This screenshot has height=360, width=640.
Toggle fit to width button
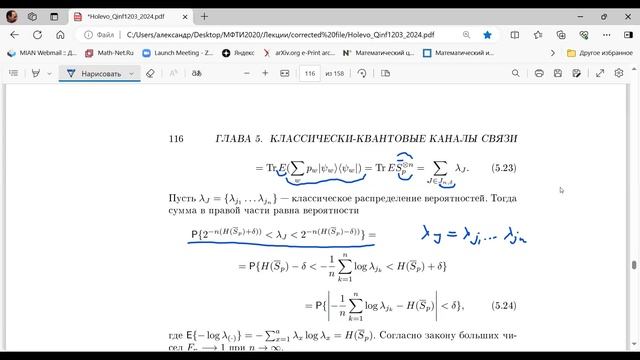pyautogui.click(x=284, y=73)
